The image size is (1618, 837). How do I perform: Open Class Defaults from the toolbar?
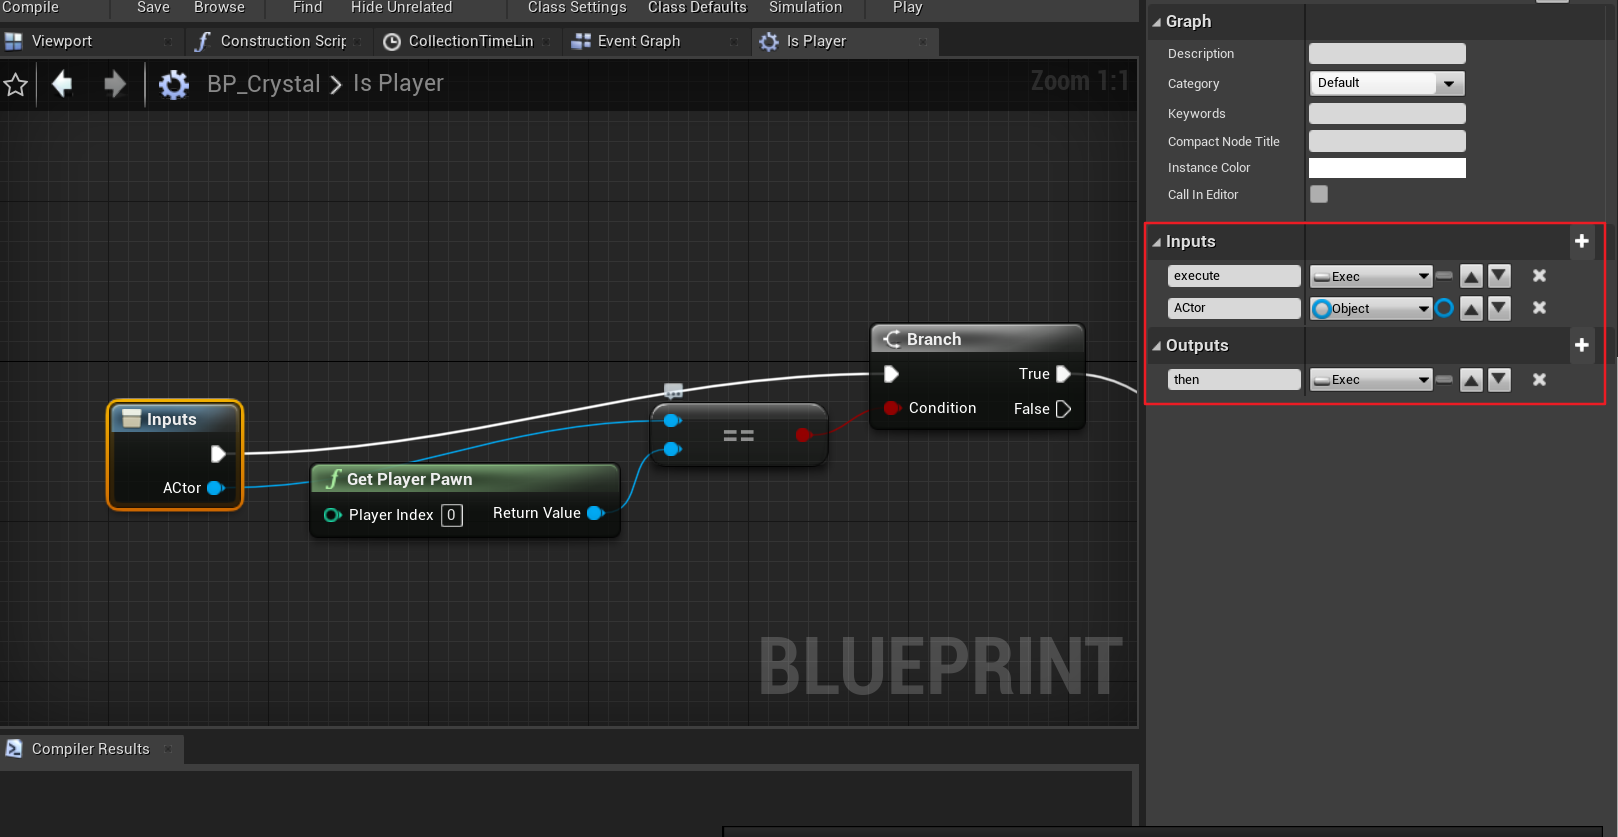click(697, 8)
